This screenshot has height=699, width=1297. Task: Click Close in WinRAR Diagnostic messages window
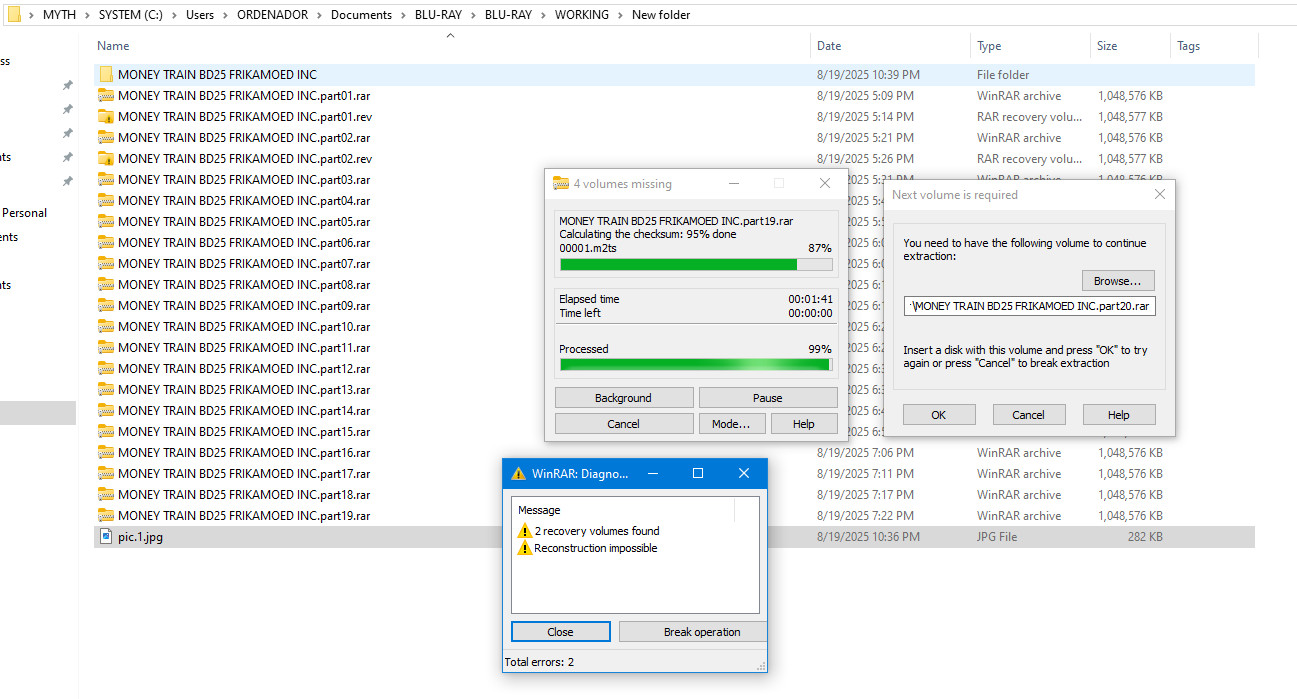click(x=560, y=632)
